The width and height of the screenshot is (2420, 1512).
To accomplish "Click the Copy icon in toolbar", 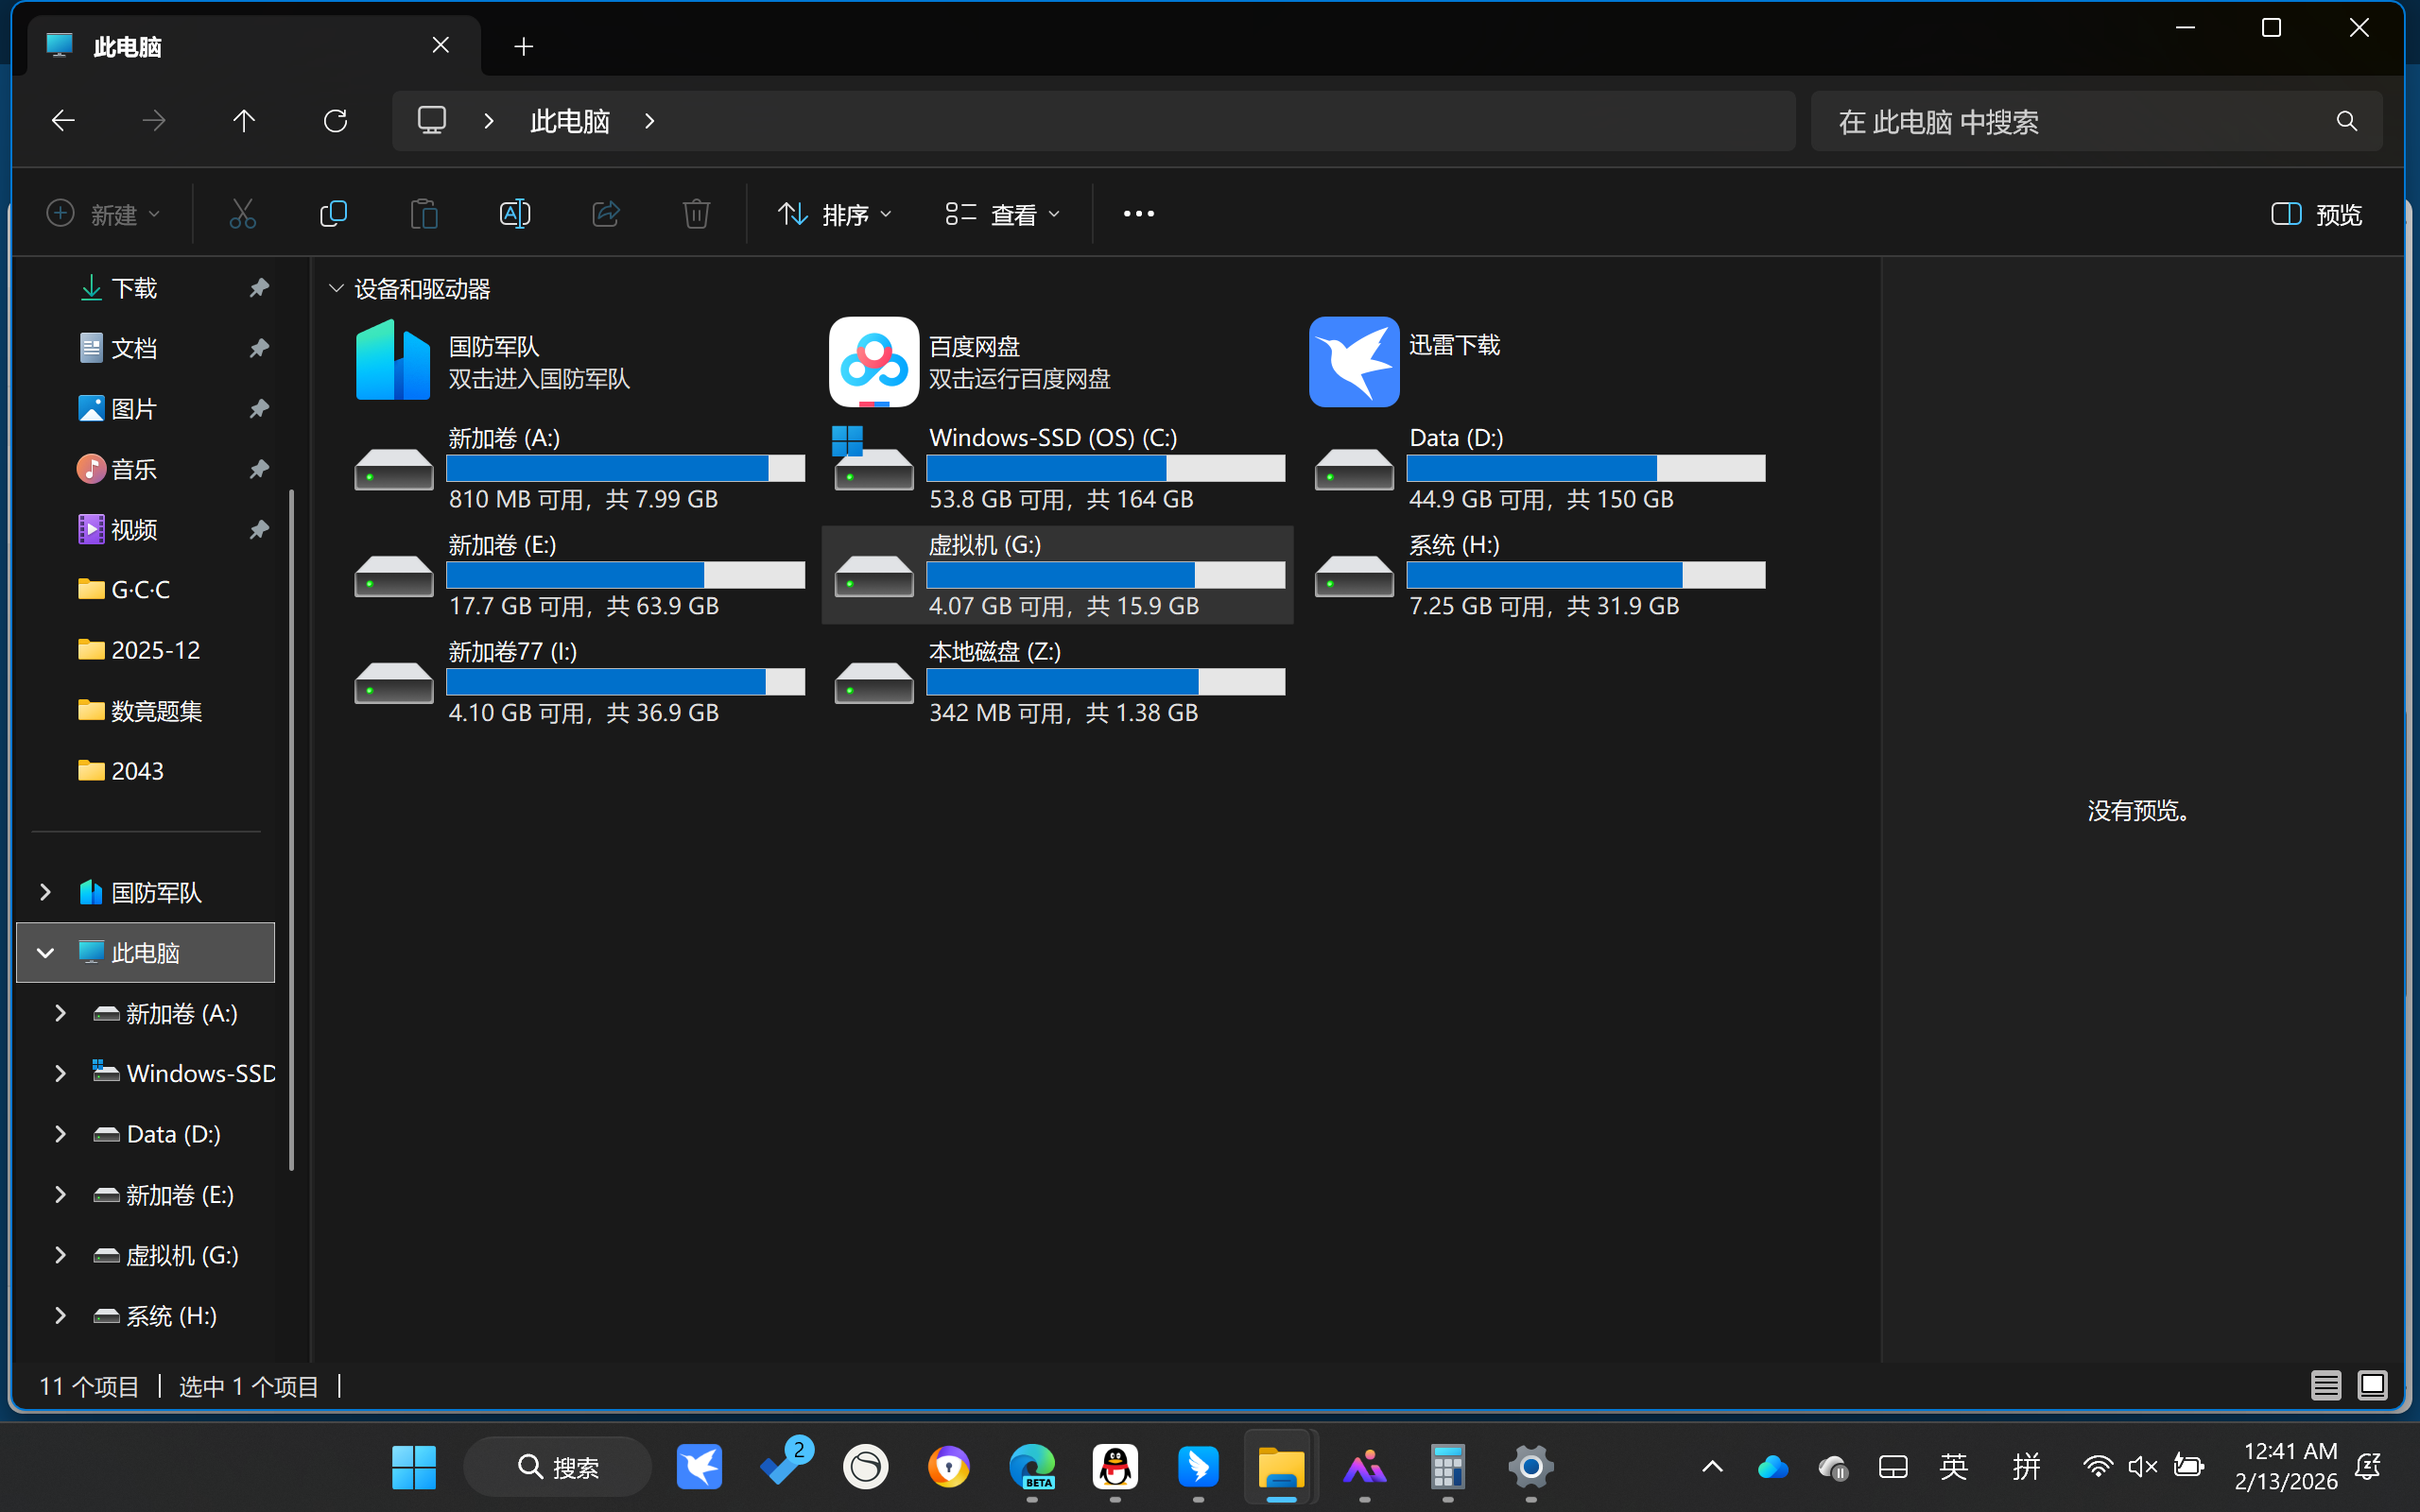I will [333, 214].
